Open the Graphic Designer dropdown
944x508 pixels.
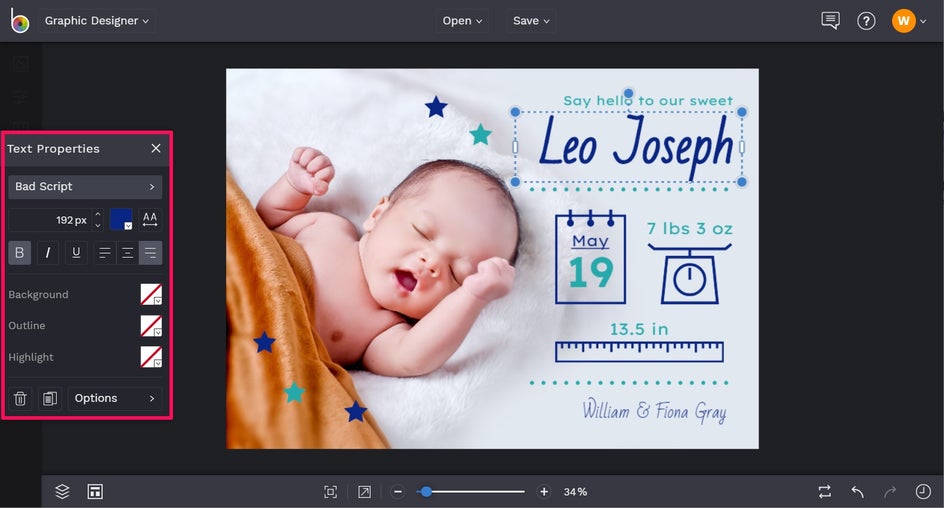pyautogui.click(x=96, y=20)
